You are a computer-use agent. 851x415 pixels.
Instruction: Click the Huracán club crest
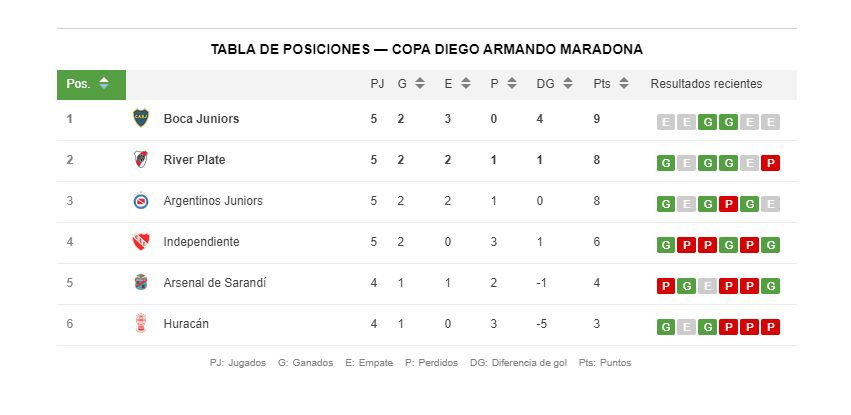pyautogui.click(x=140, y=324)
